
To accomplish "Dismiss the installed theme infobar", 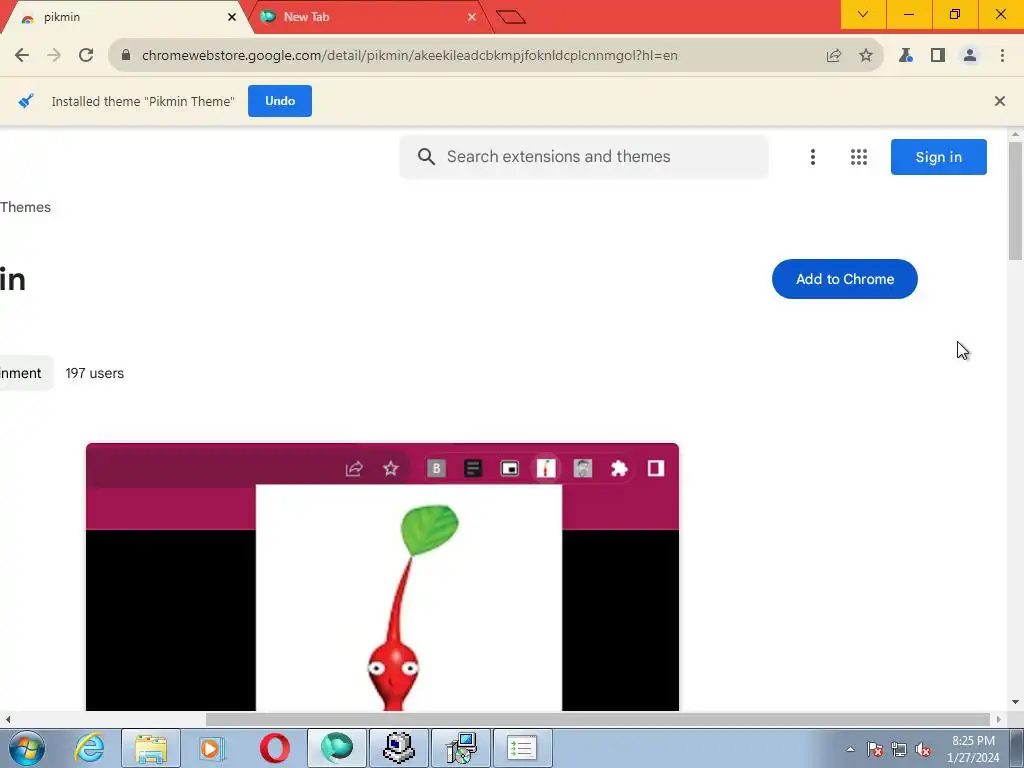I will (x=1000, y=101).
